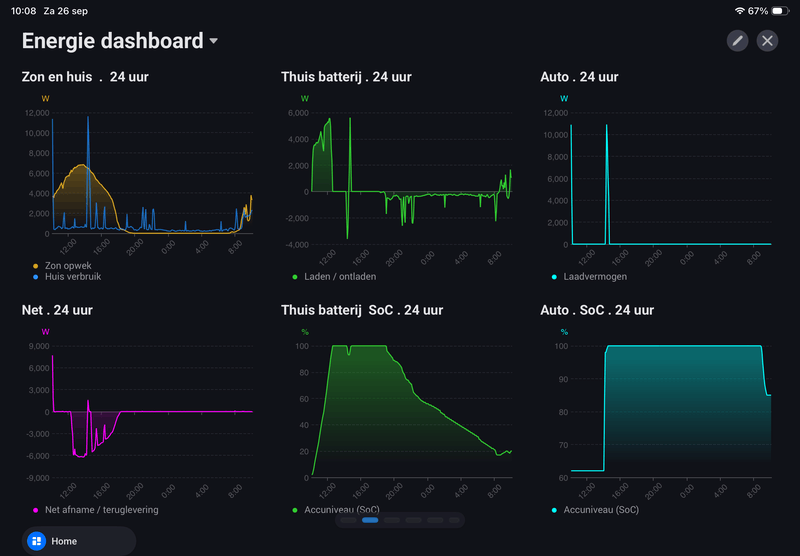Tap the Wi-Fi icon in status bar
This screenshot has height=556, width=800.
pos(739,11)
